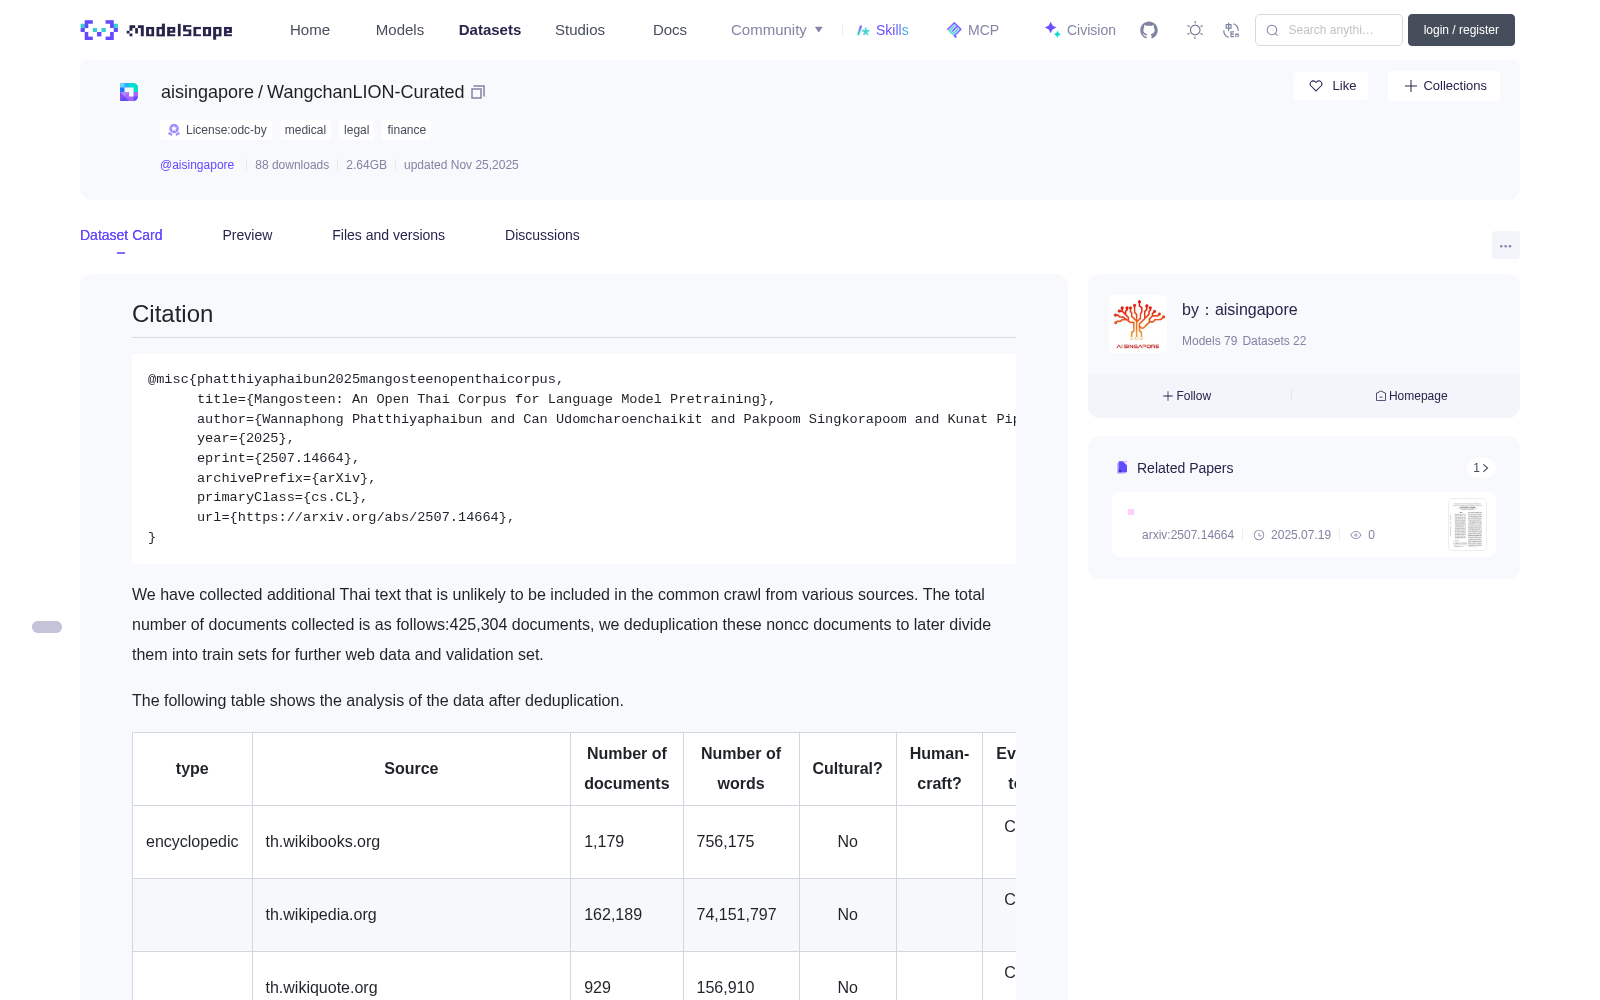Switch to the Preview tab
Screen dimensions: 1600x1000
247,235
